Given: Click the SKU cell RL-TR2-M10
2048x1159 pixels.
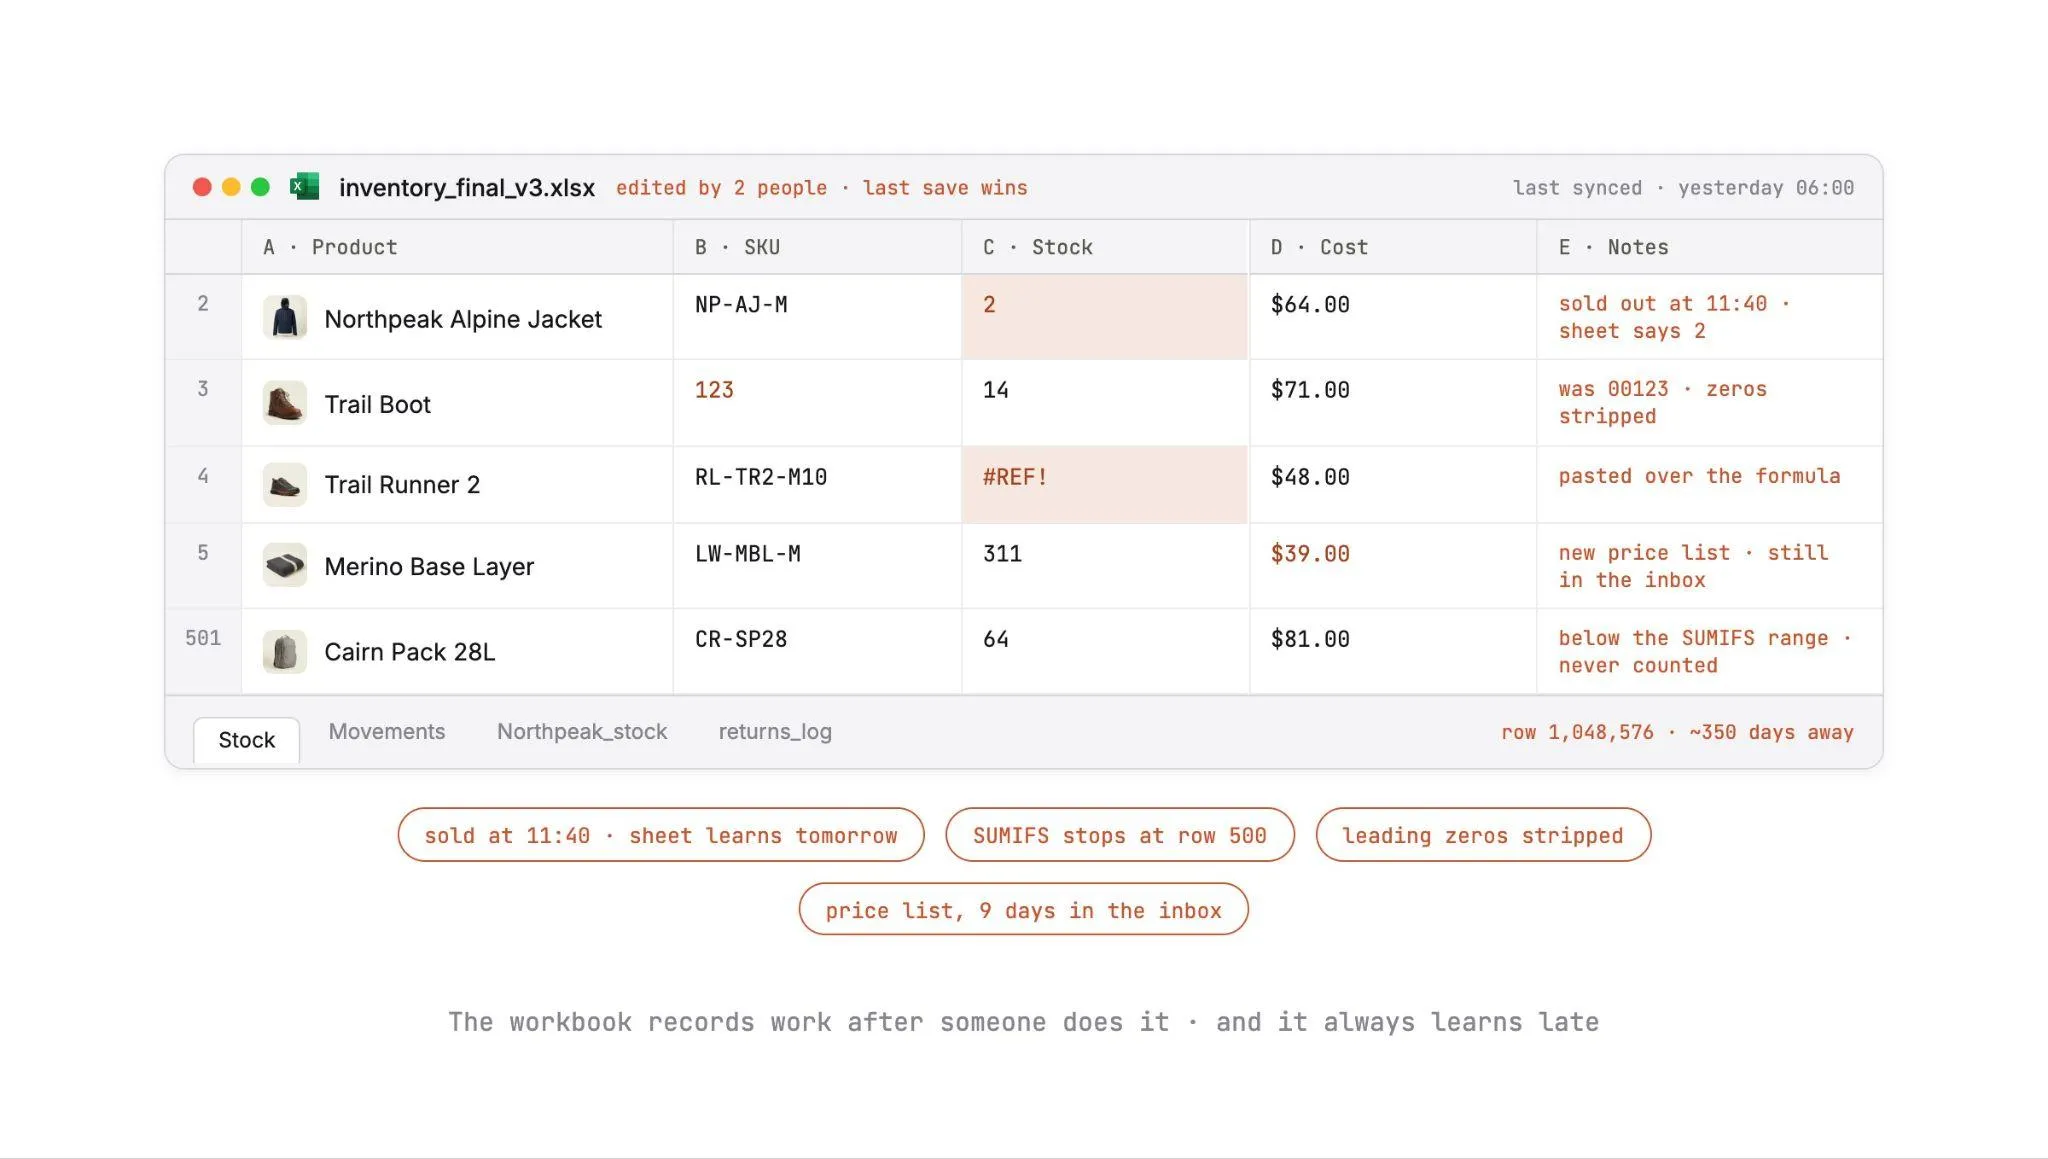Looking at the screenshot, I should coord(817,485).
